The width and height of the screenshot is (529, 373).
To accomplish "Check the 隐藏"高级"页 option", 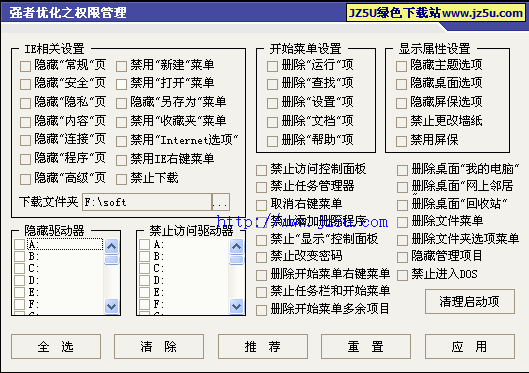I will 25,179.
